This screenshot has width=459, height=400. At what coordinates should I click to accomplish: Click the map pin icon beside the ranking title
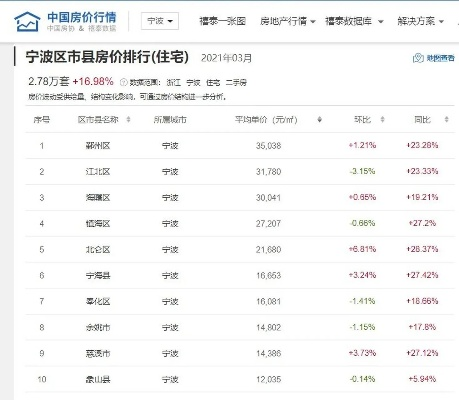coord(418,58)
